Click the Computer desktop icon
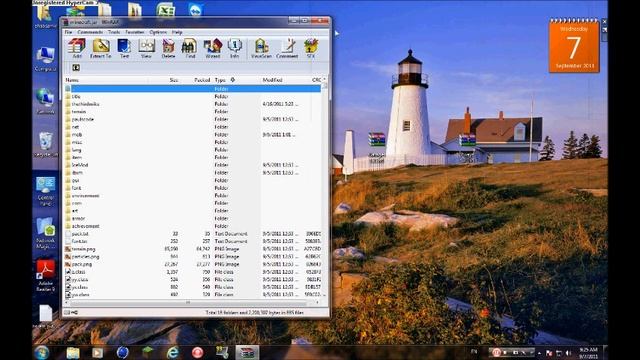640x360 pixels. [x=45, y=59]
